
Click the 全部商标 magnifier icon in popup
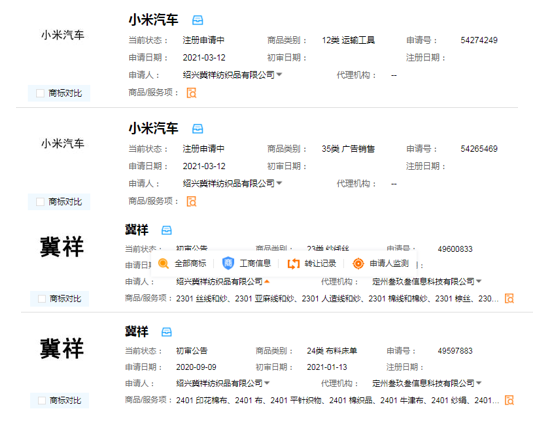[163, 264]
